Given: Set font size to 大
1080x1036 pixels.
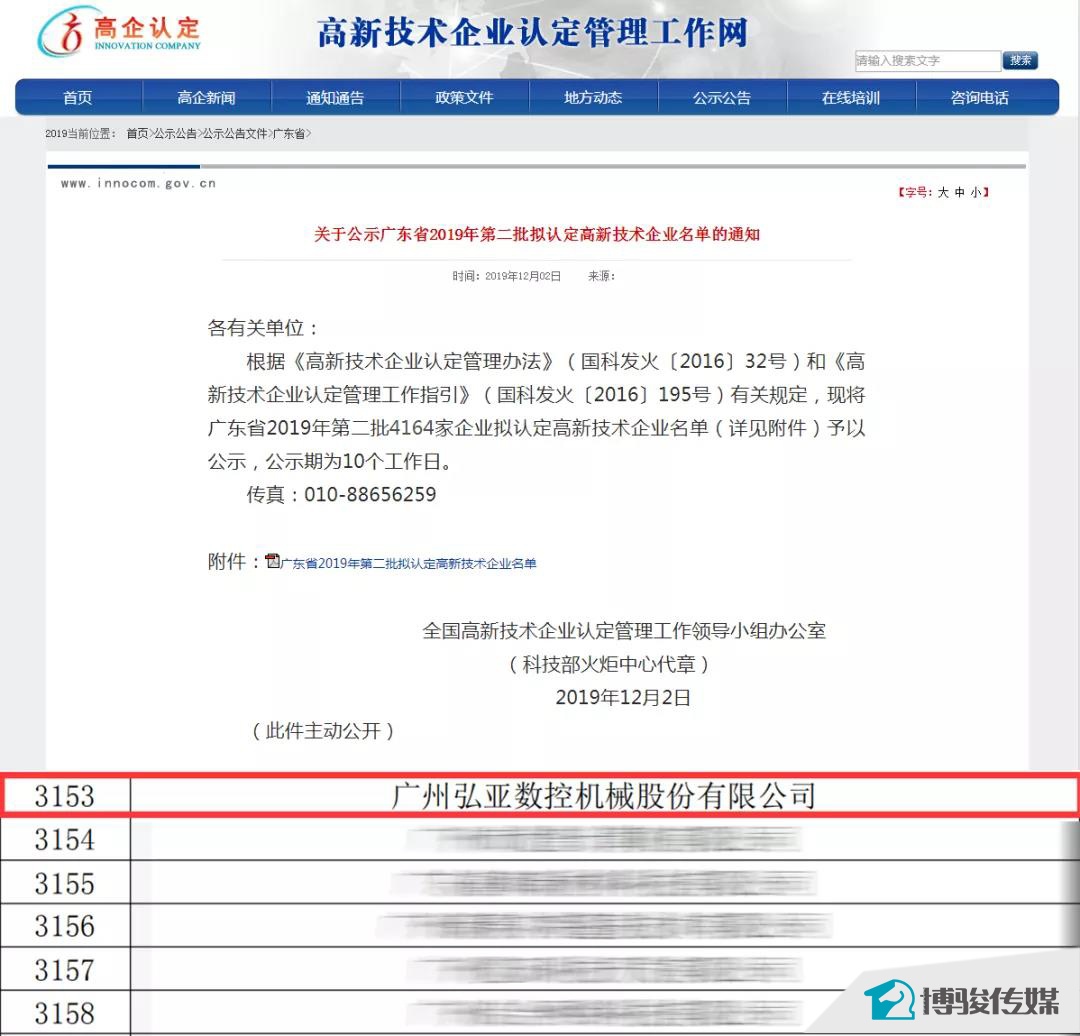Looking at the screenshot, I should coord(943,192).
